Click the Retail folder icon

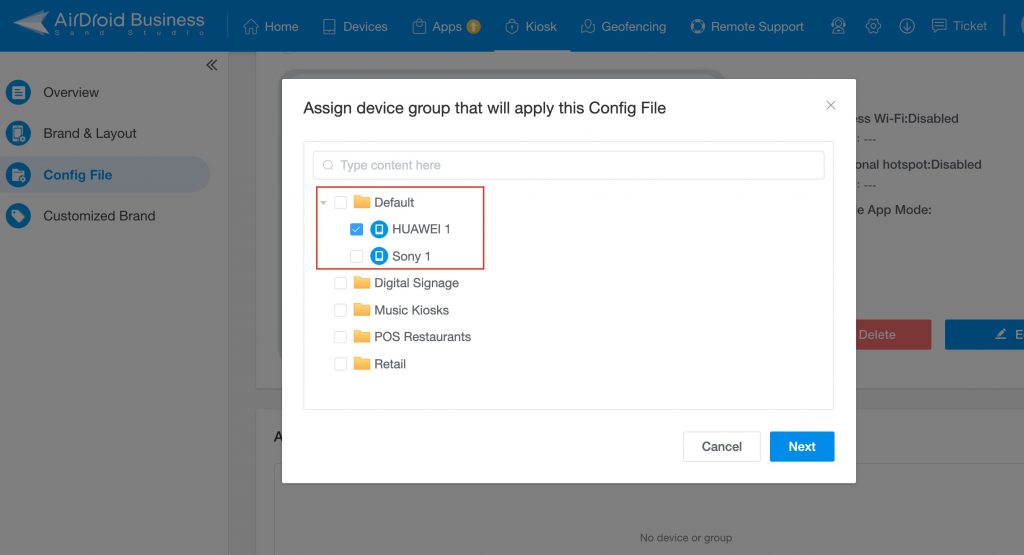tap(362, 363)
